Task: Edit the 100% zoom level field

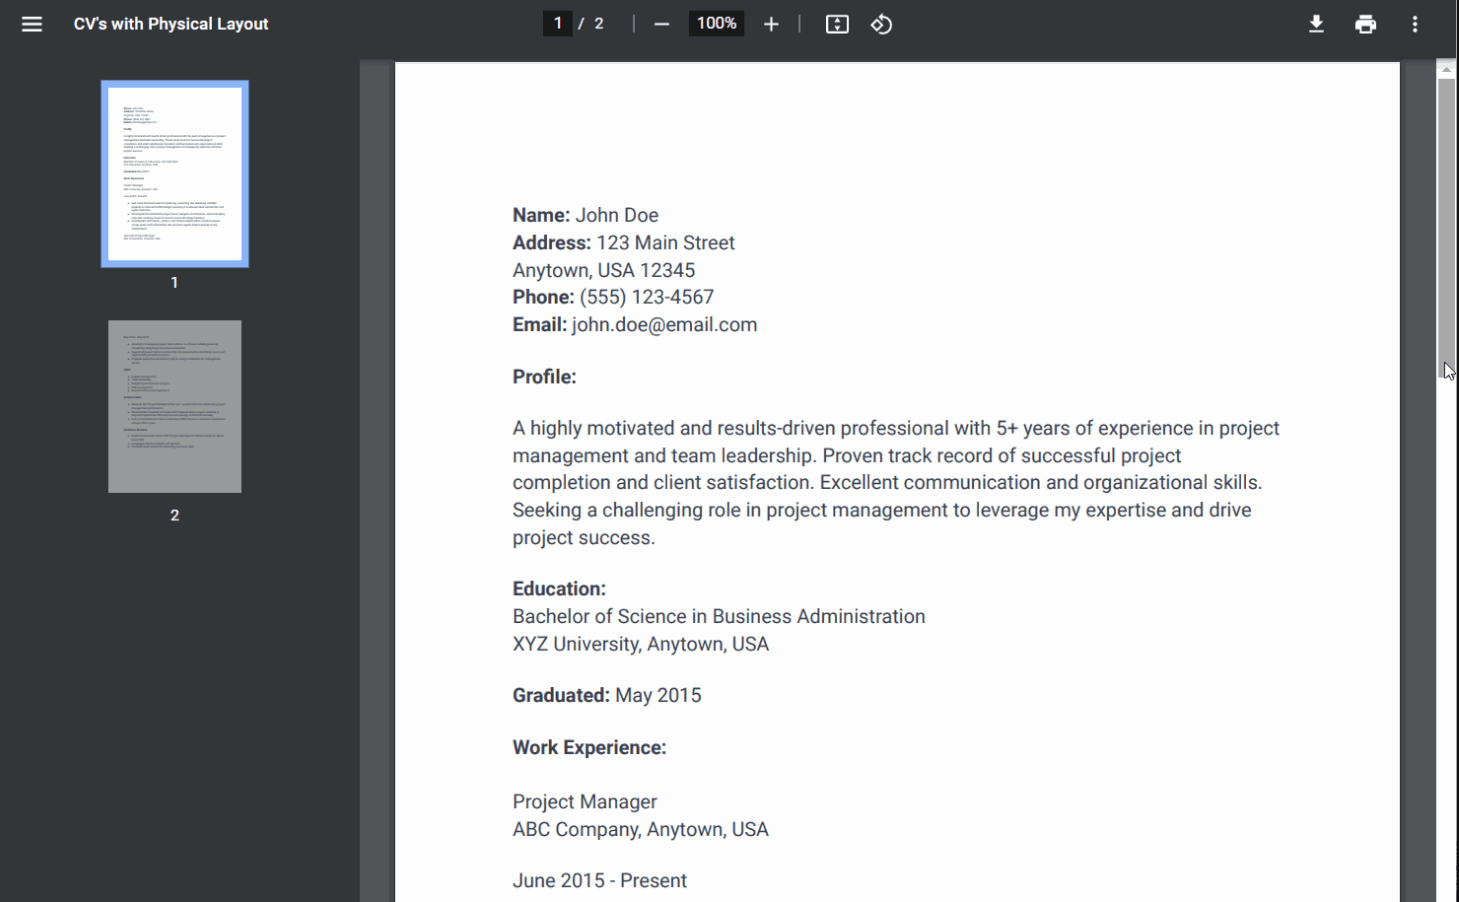Action: tap(715, 22)
